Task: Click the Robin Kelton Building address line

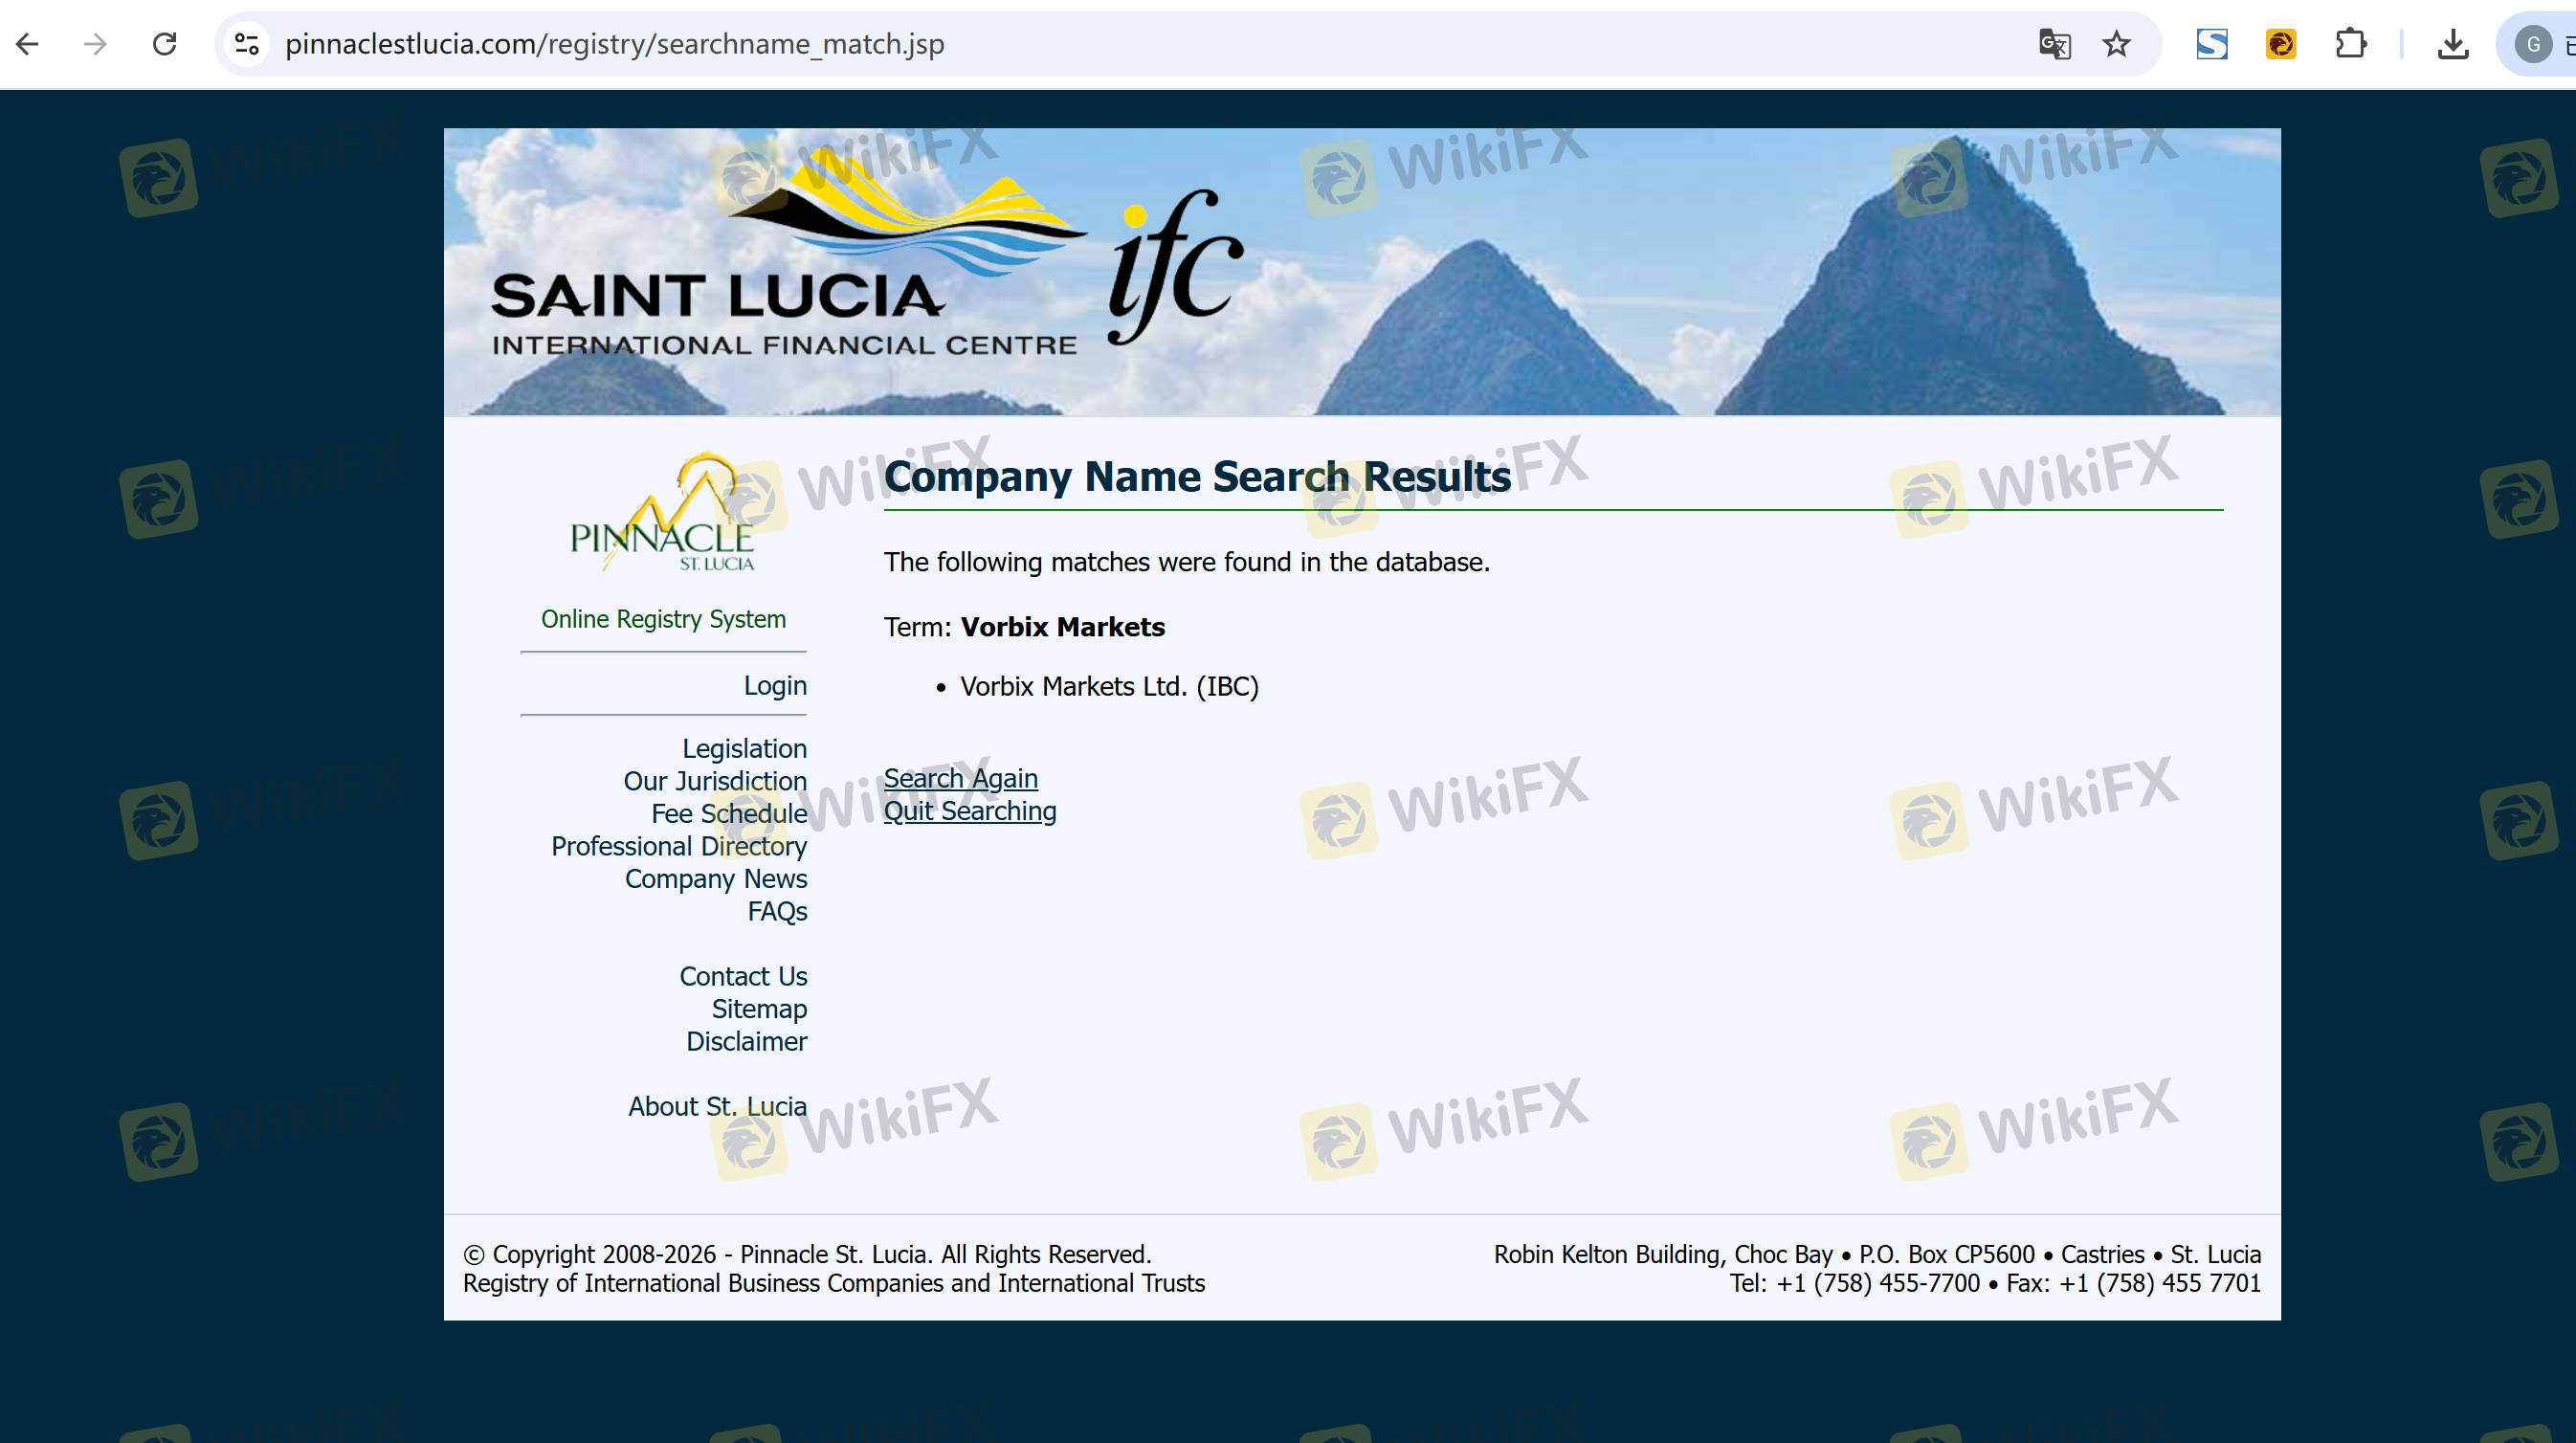Action: [x=1877, y=1254]
